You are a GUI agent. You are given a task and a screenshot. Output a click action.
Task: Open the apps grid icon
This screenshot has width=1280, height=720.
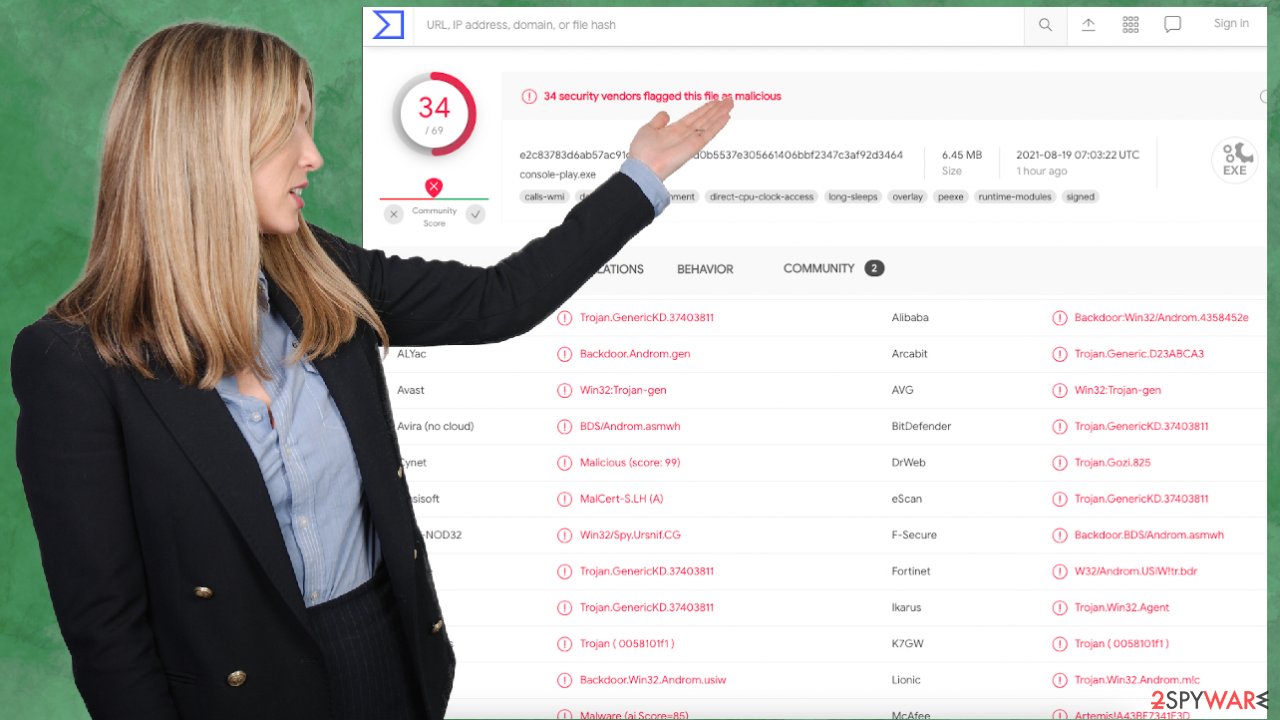[1131, 25]
